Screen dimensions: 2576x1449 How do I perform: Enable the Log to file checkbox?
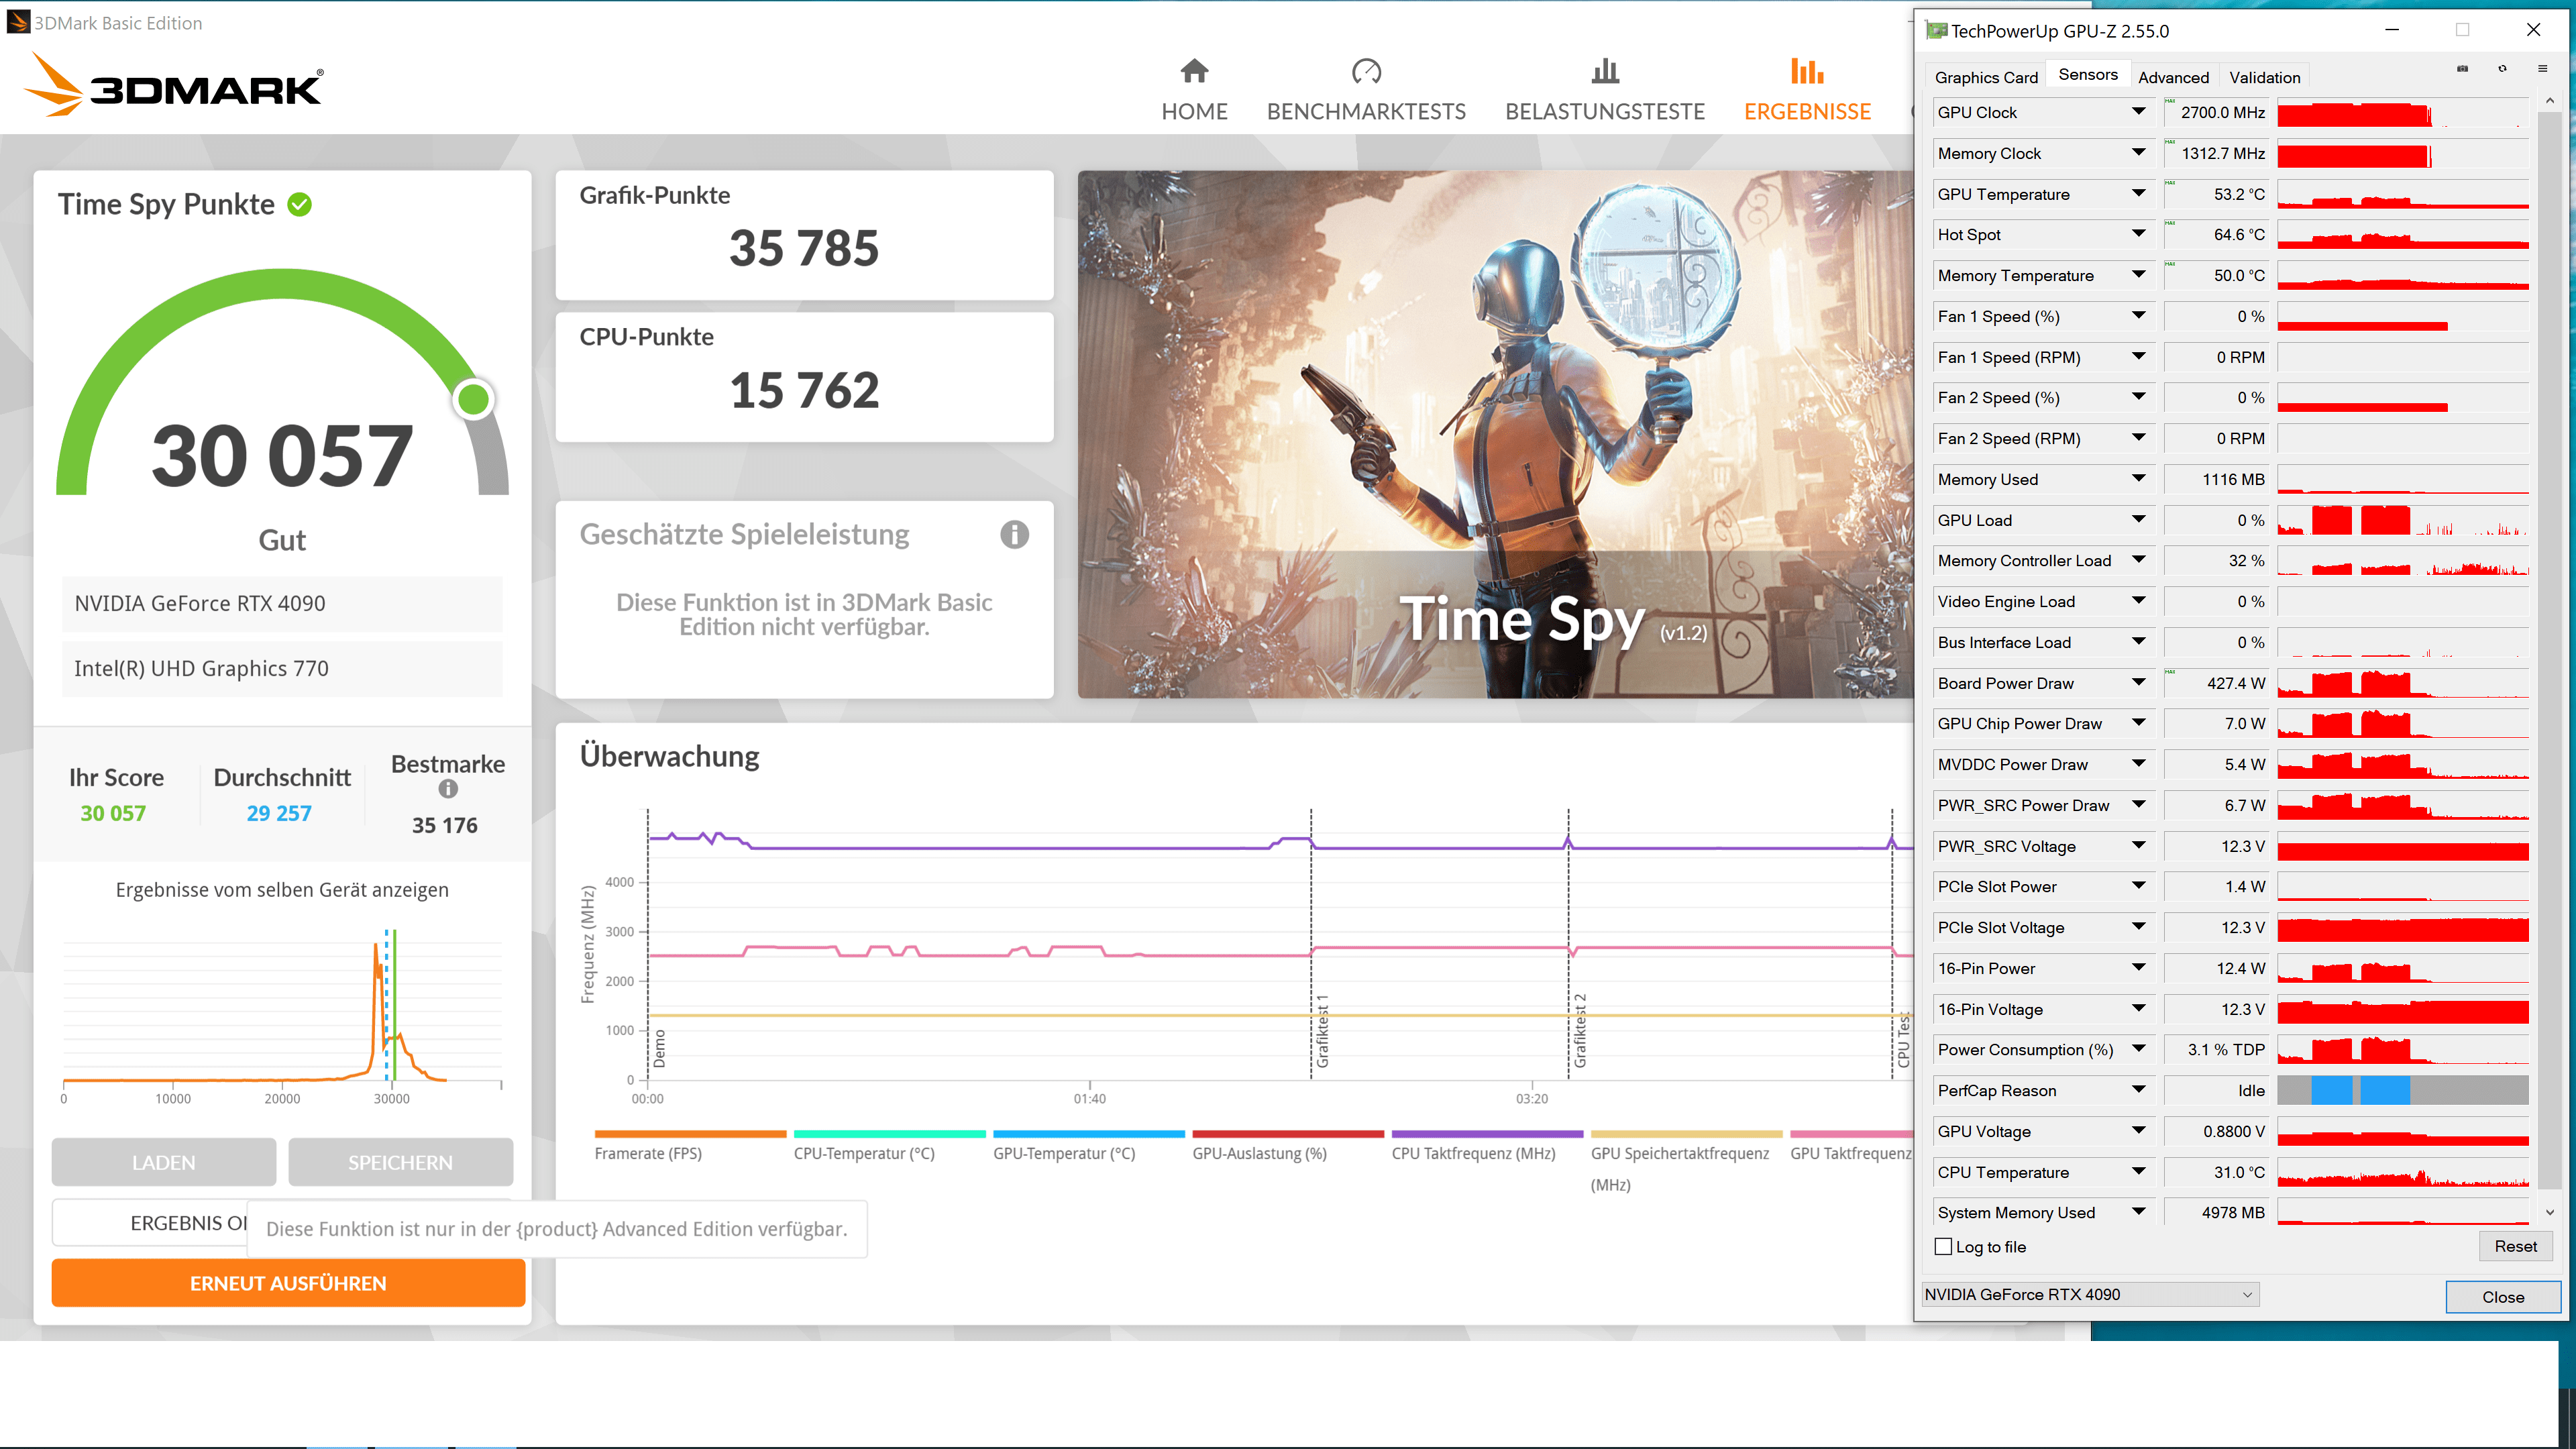click(1943, 1247)
